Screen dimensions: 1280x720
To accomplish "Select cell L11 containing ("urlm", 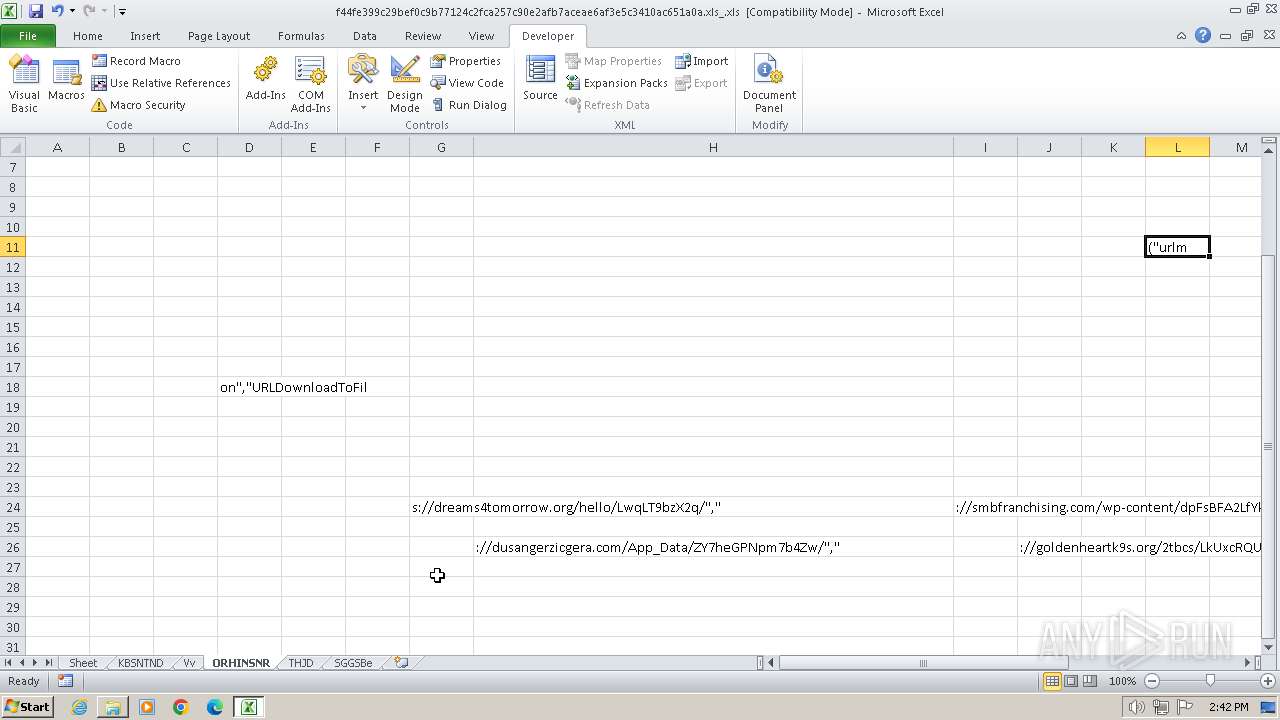I will [x=1177, y=247].
